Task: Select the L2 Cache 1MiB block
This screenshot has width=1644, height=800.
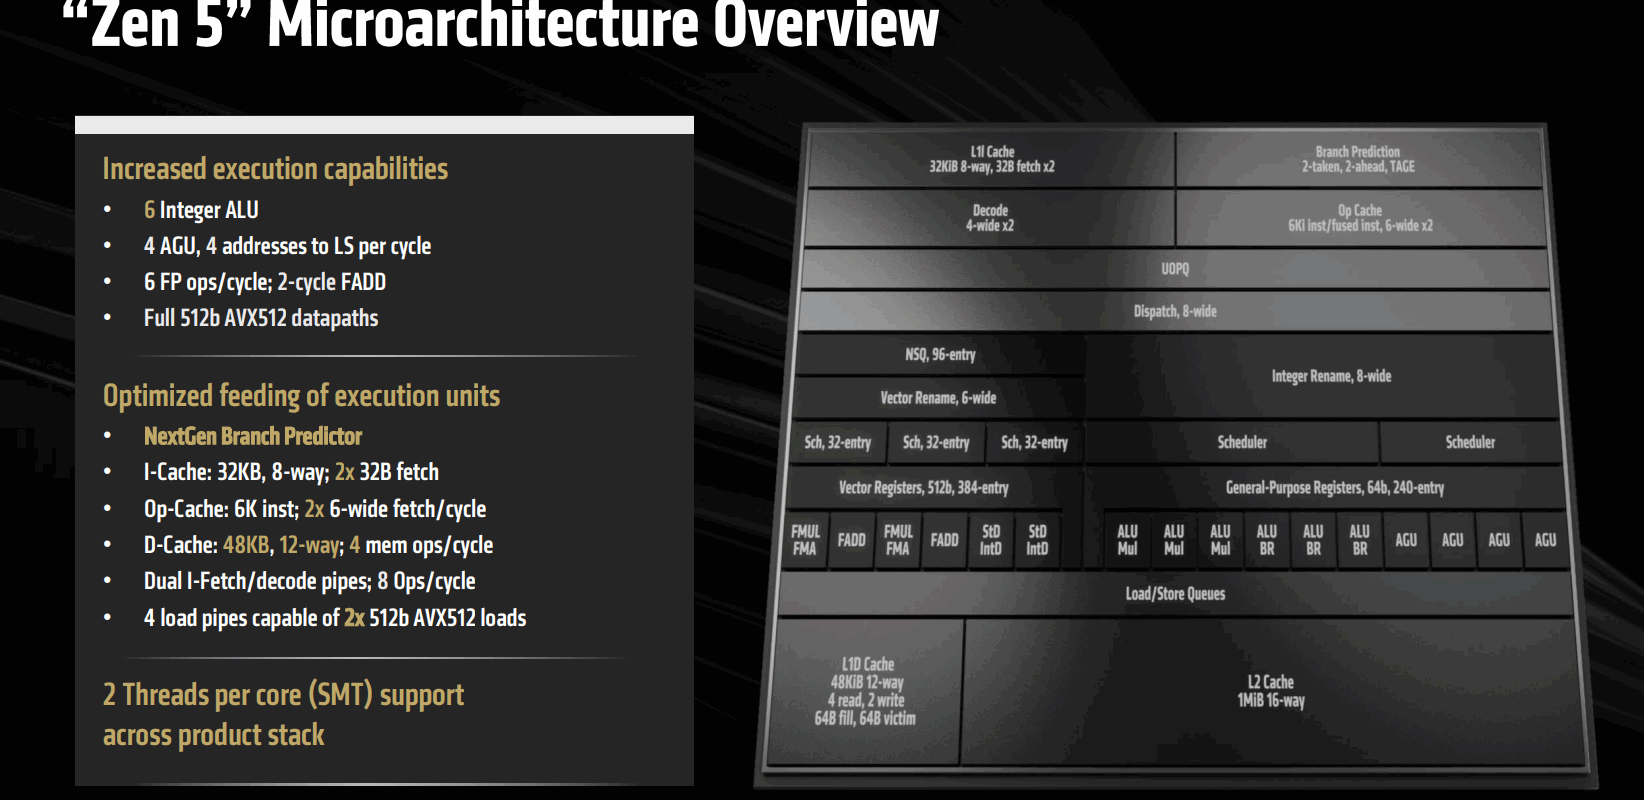Action: [x=1271, y=690]
